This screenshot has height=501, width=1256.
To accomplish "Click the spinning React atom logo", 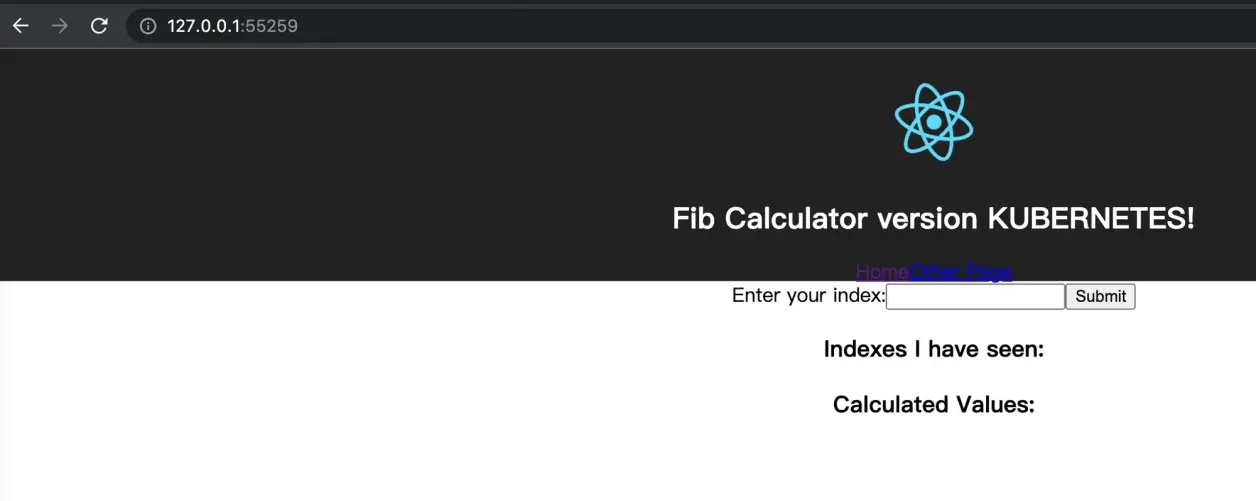I will pos(933,121).
